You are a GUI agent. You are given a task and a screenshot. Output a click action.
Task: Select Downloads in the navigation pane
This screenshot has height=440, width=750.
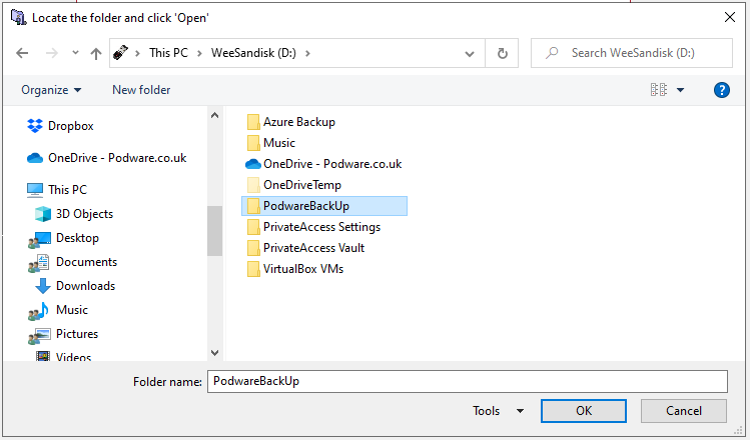coord(85,286)
